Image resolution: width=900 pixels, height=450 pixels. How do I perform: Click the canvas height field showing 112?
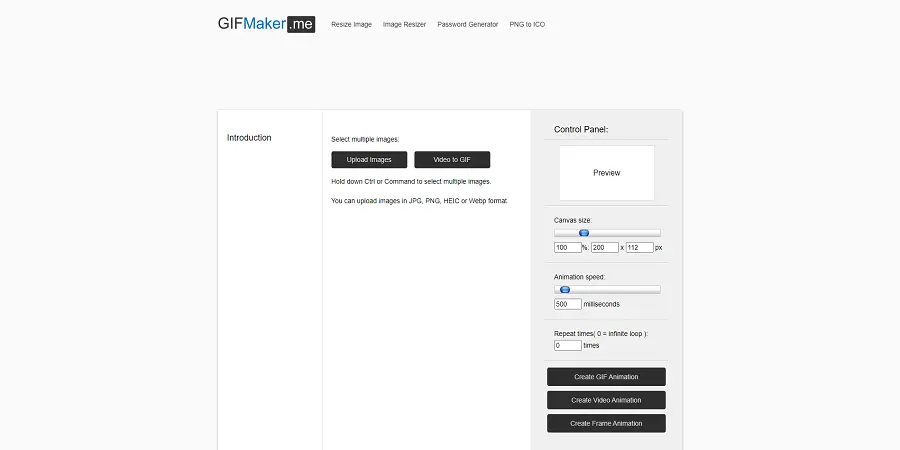point(639,247)
